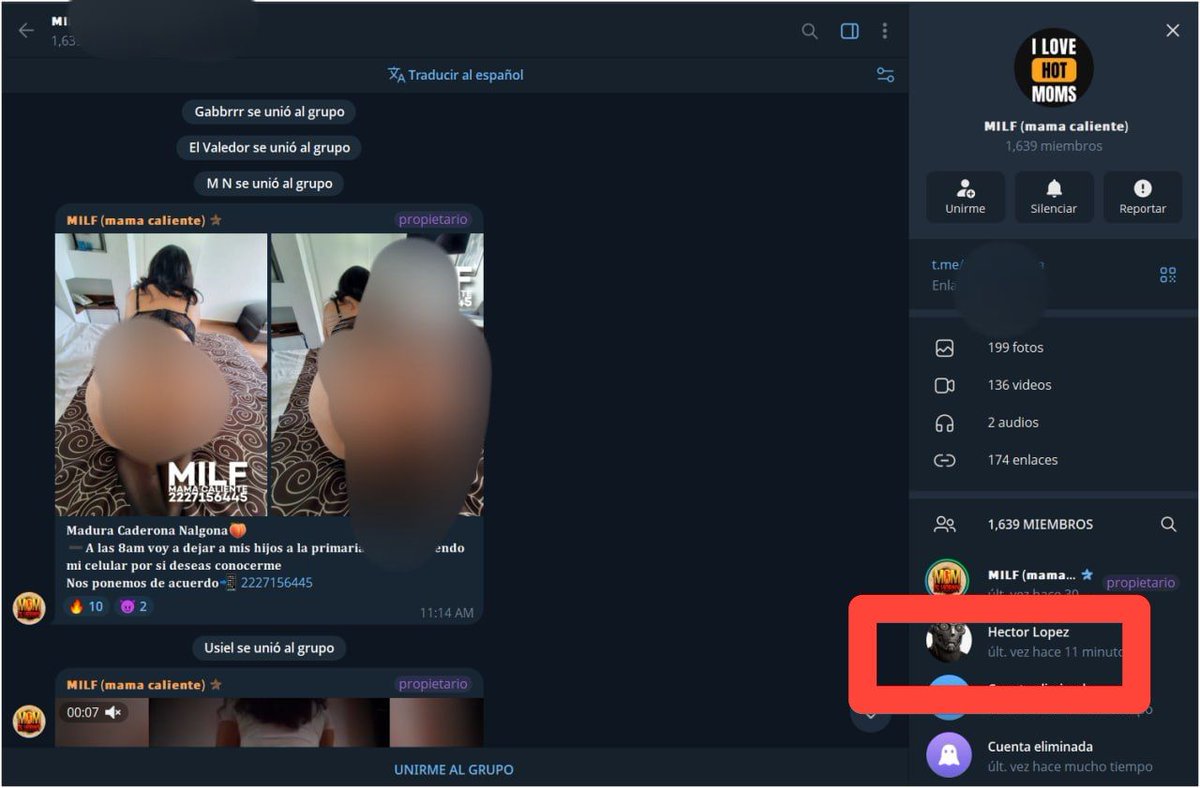Viewport: 1200px width, 788px height.
Task: Open the 174 enlaces section
Action: pos(1054,460)
